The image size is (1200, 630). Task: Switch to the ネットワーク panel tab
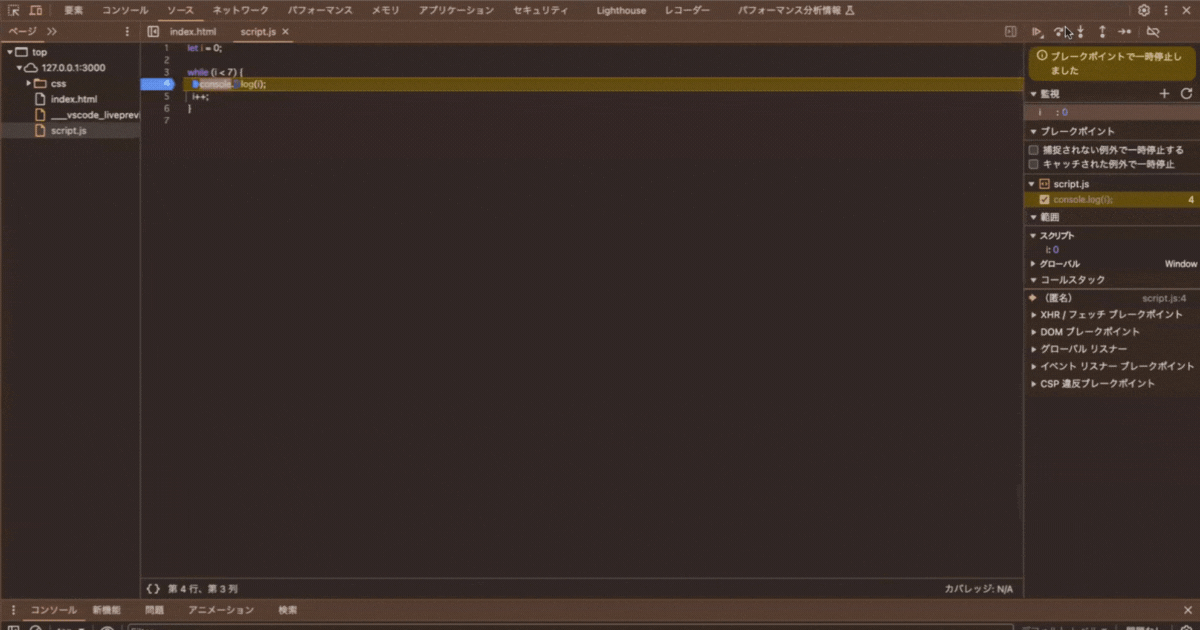[x=240, y=10]
